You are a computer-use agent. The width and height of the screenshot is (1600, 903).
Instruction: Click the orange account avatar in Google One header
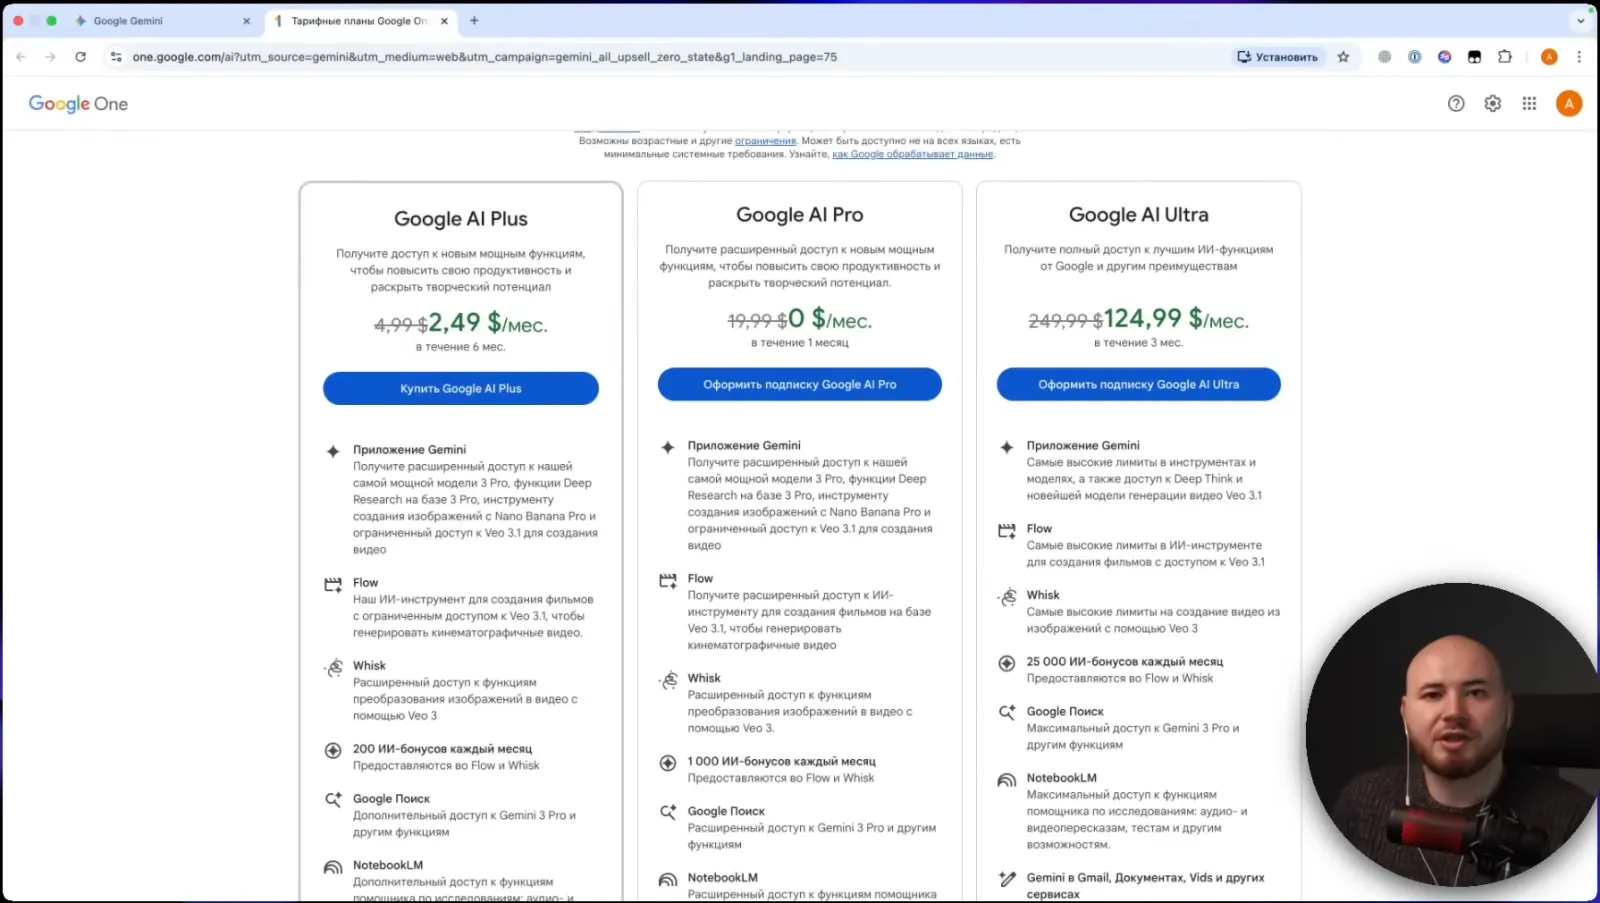1568,103
